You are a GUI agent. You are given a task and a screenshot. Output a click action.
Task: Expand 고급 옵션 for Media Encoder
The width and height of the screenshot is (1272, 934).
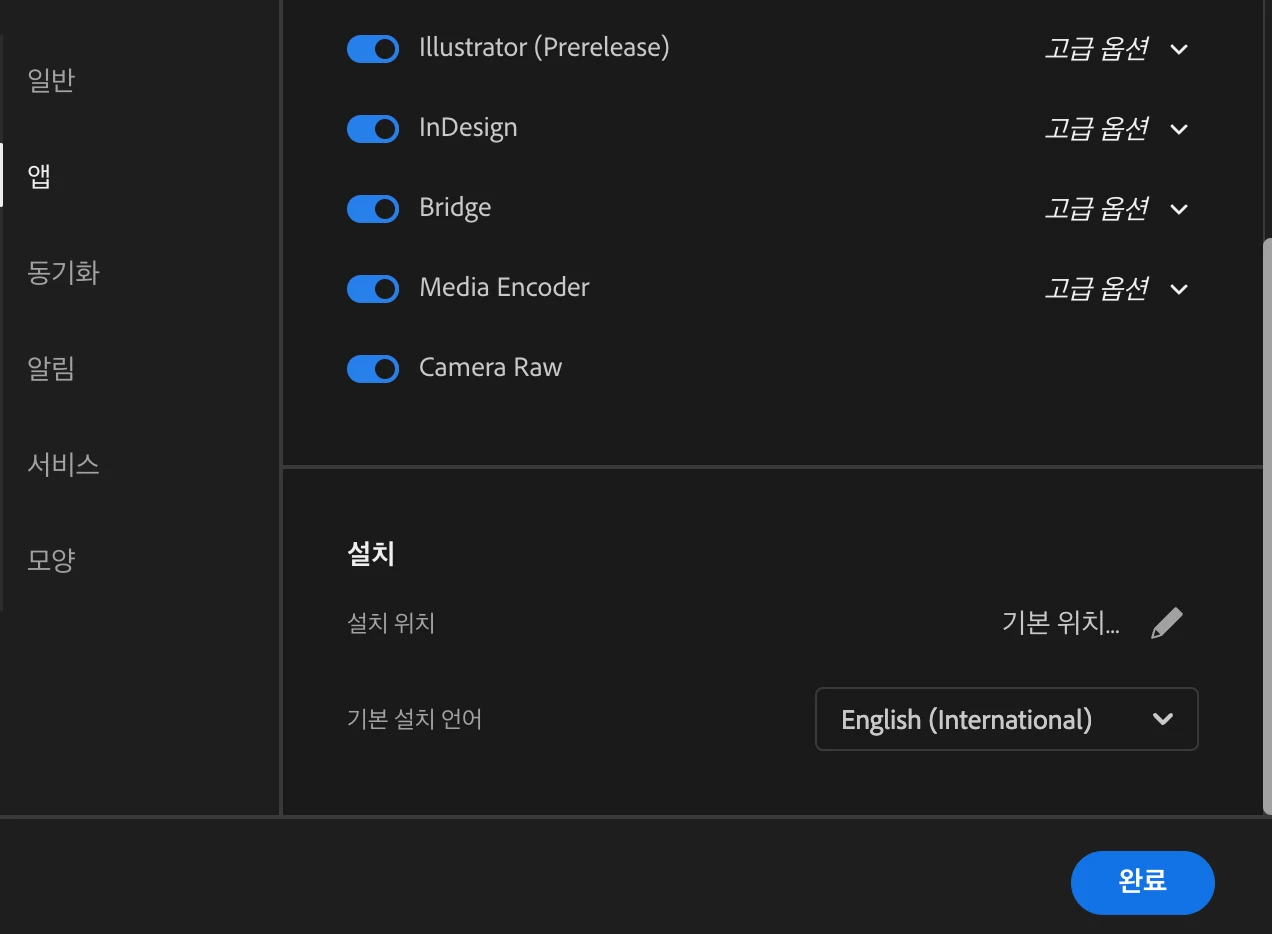[1116, 289]
